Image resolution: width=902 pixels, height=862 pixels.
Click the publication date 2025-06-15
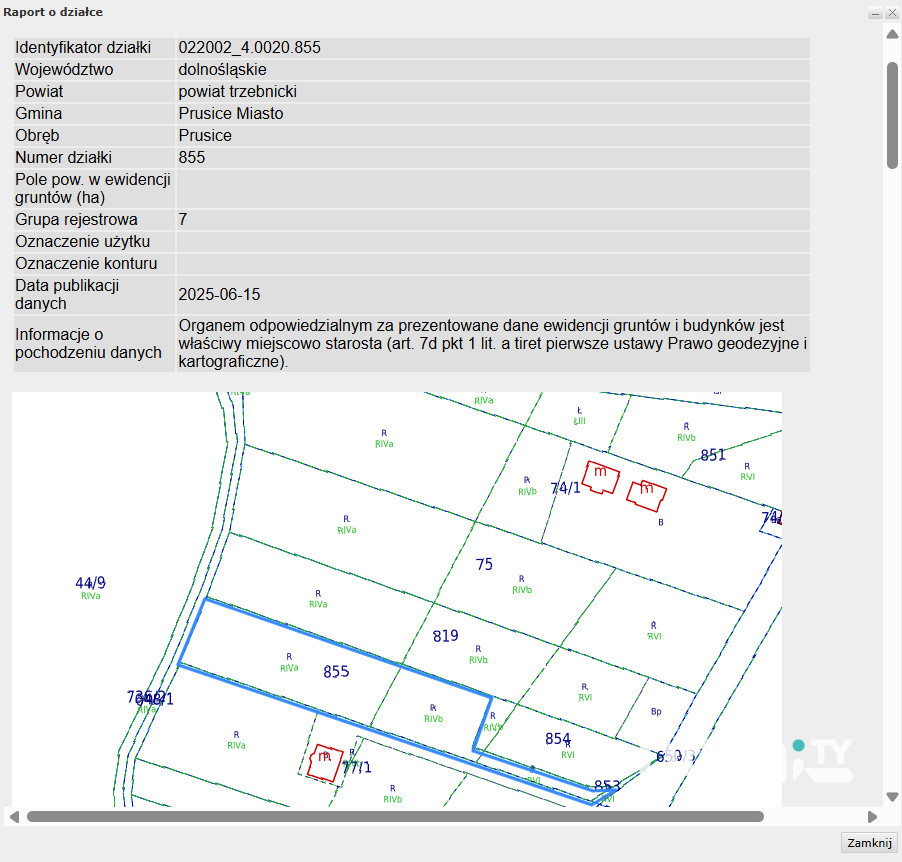tap(219, 295)
